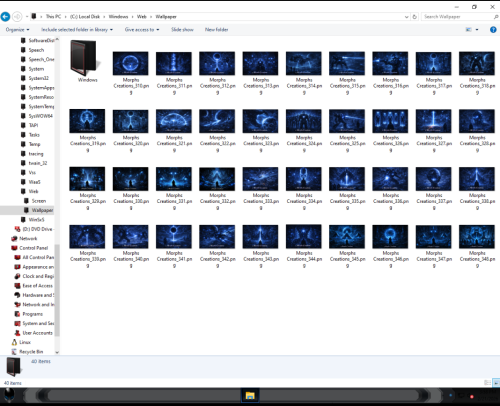Select Web breadcrumb in address bar
Screen dimensions: 500x406
click(x=142, y=16)
